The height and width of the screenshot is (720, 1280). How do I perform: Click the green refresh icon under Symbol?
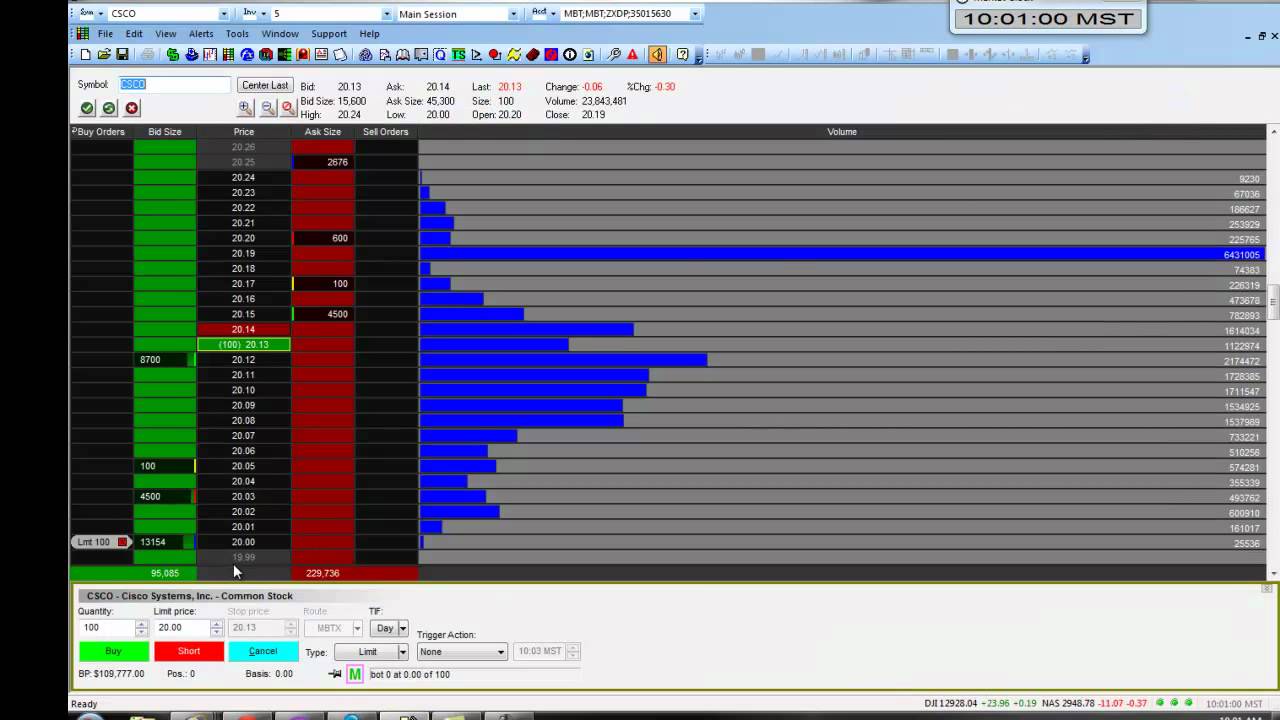pos(109,108)
